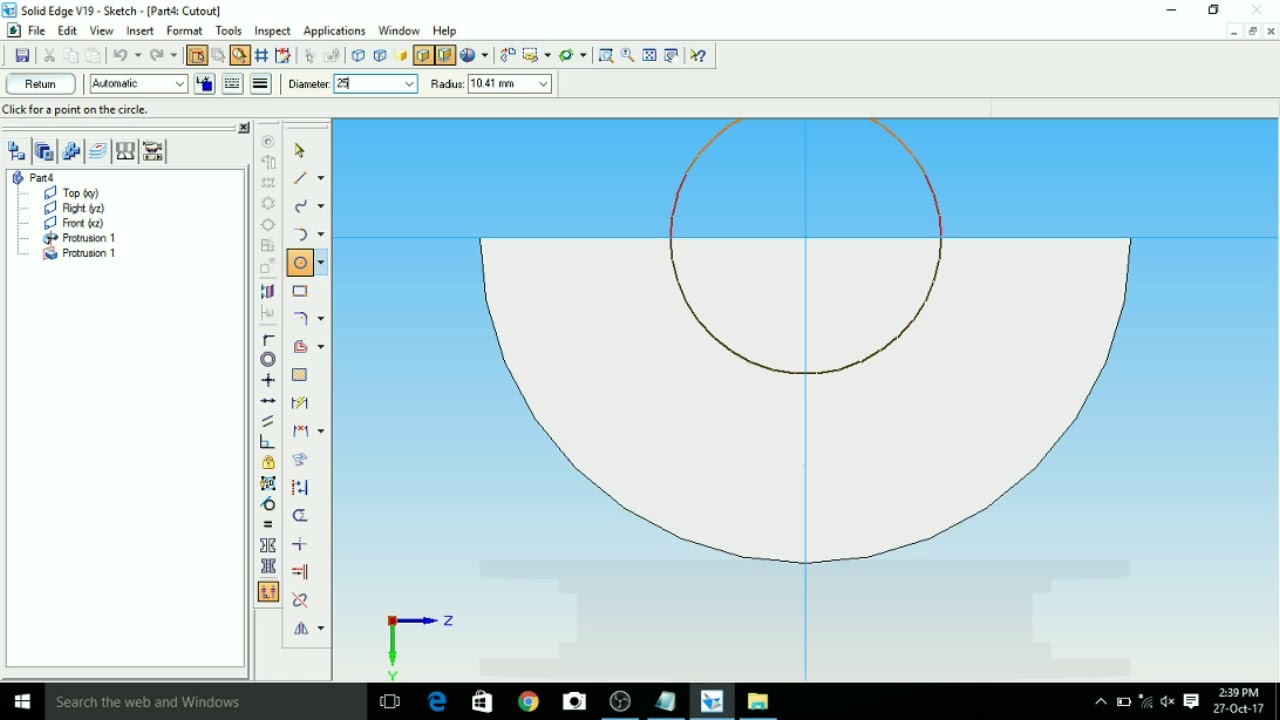The height and width of the screenshot is (720, 1280).
Task: Activate the Line drawing tool
Action: tap(300, 178)
